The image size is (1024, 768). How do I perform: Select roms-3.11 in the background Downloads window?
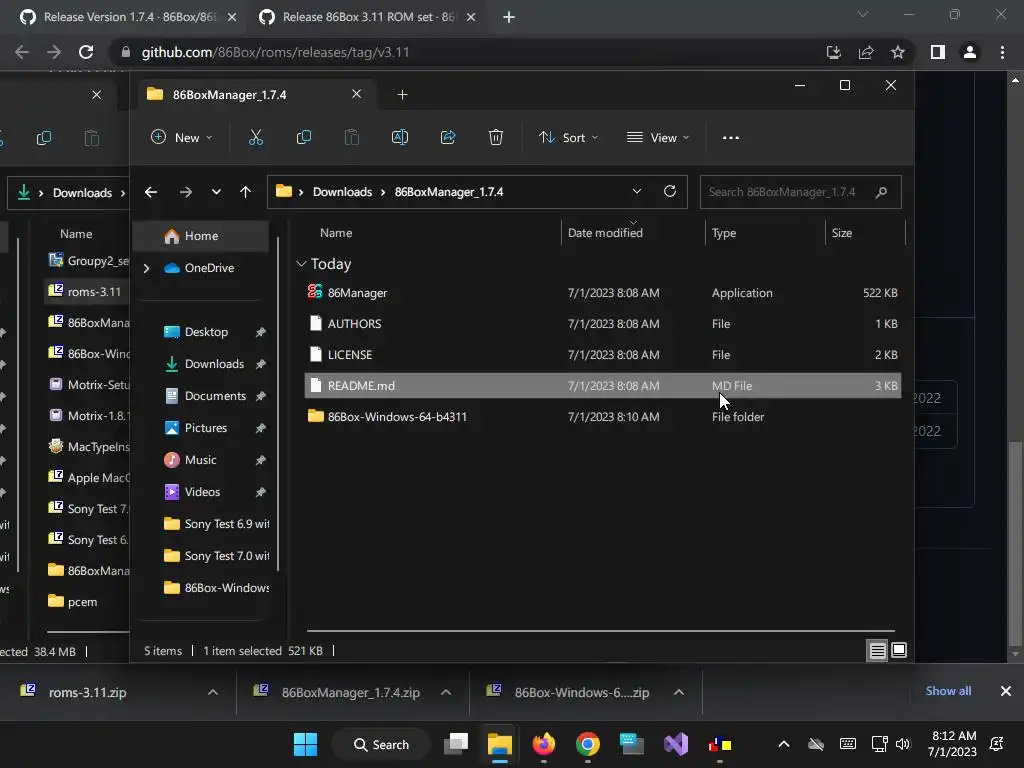(x=88, y=292)
